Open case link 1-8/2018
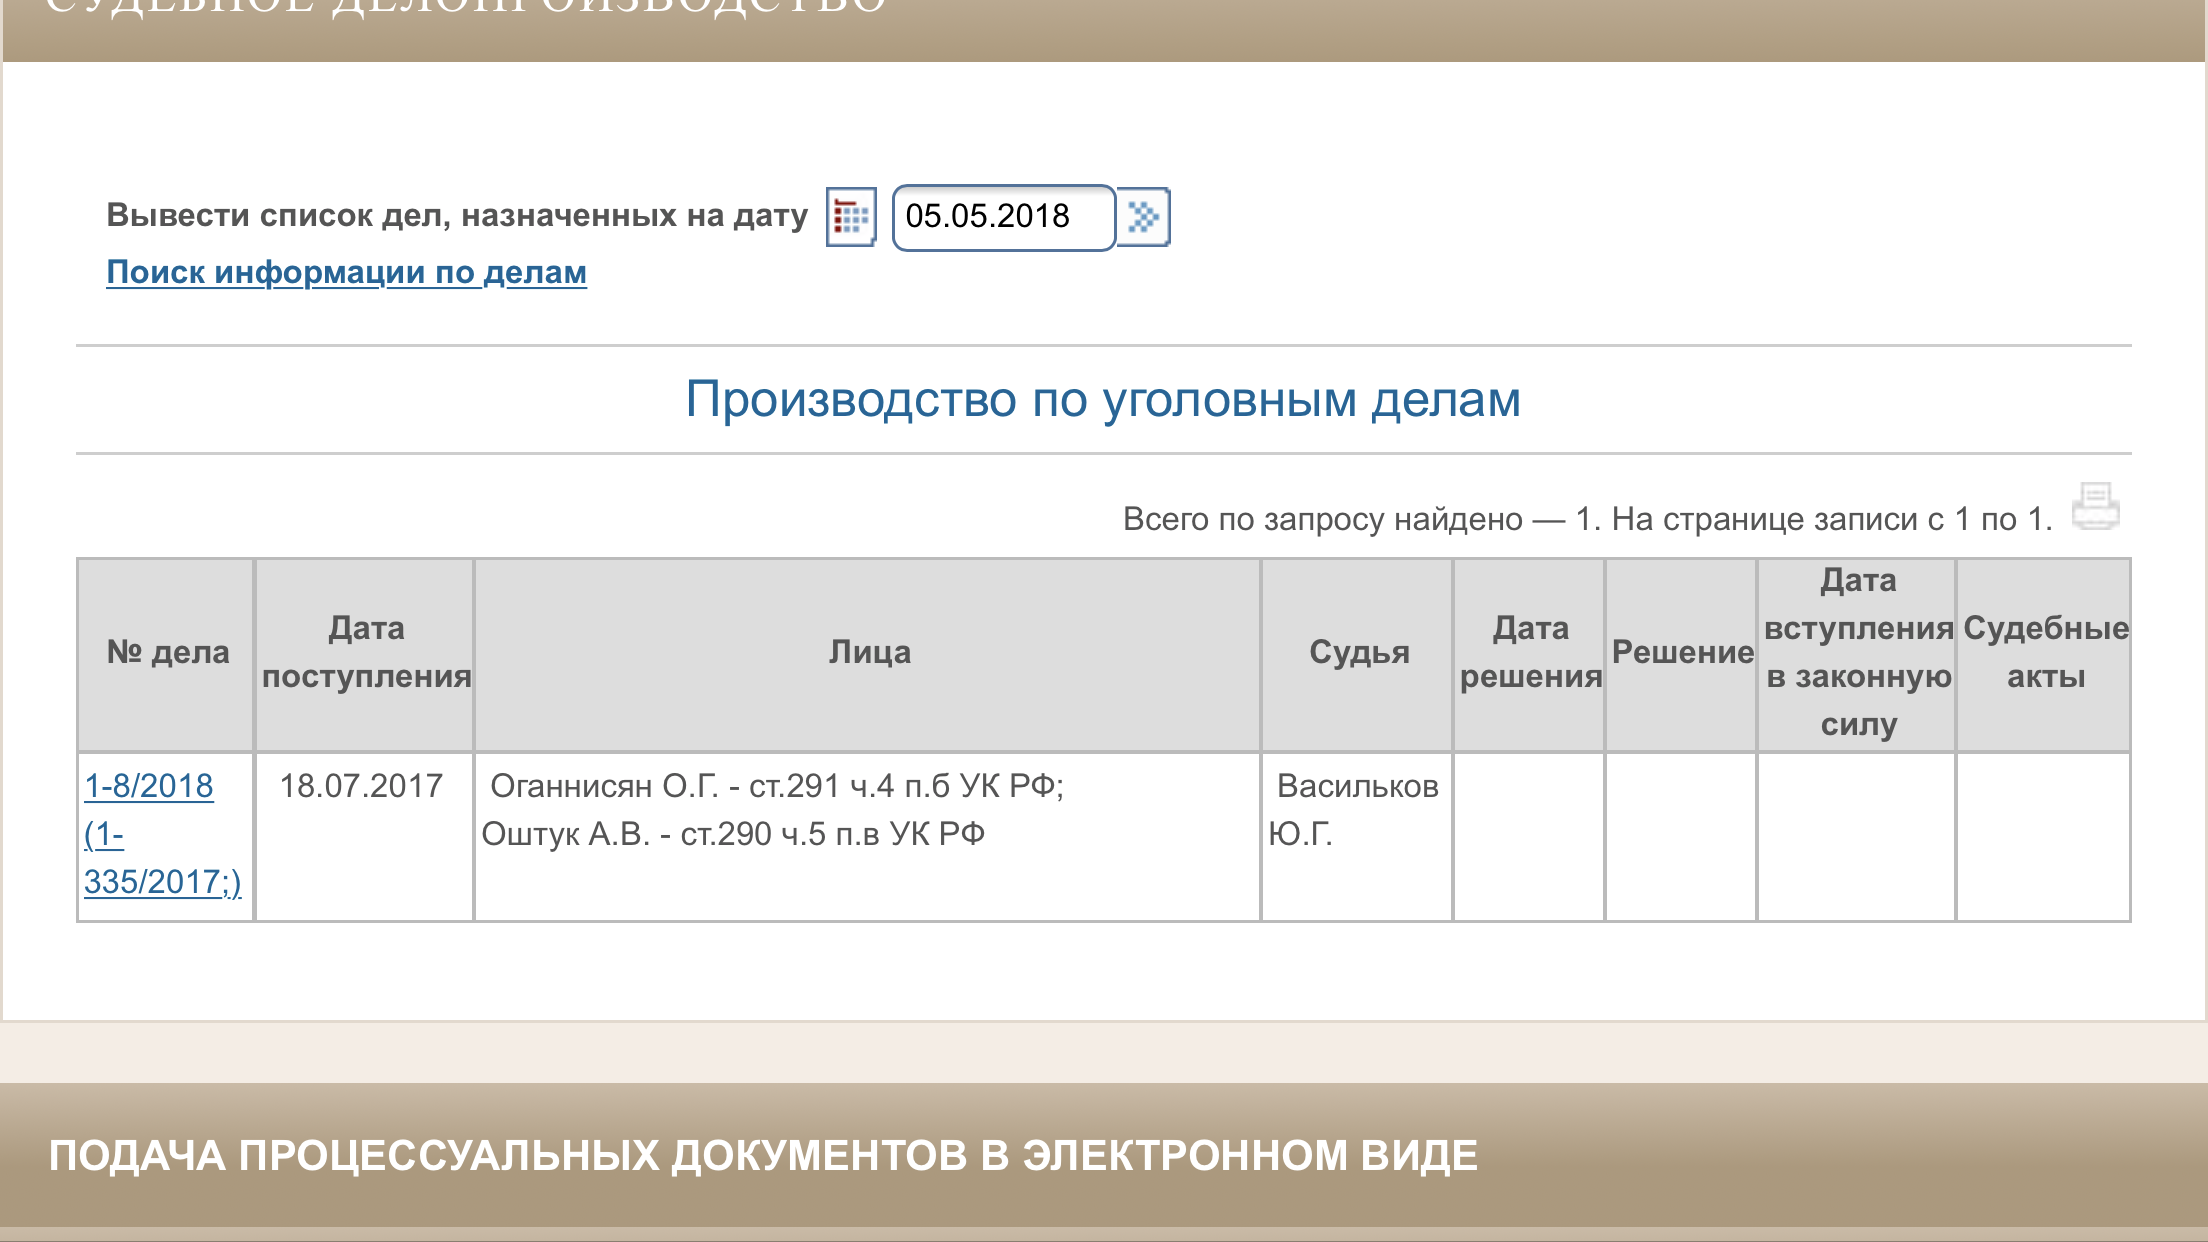The height and width of the screenshot is (1242, 2208). (149, 786)
